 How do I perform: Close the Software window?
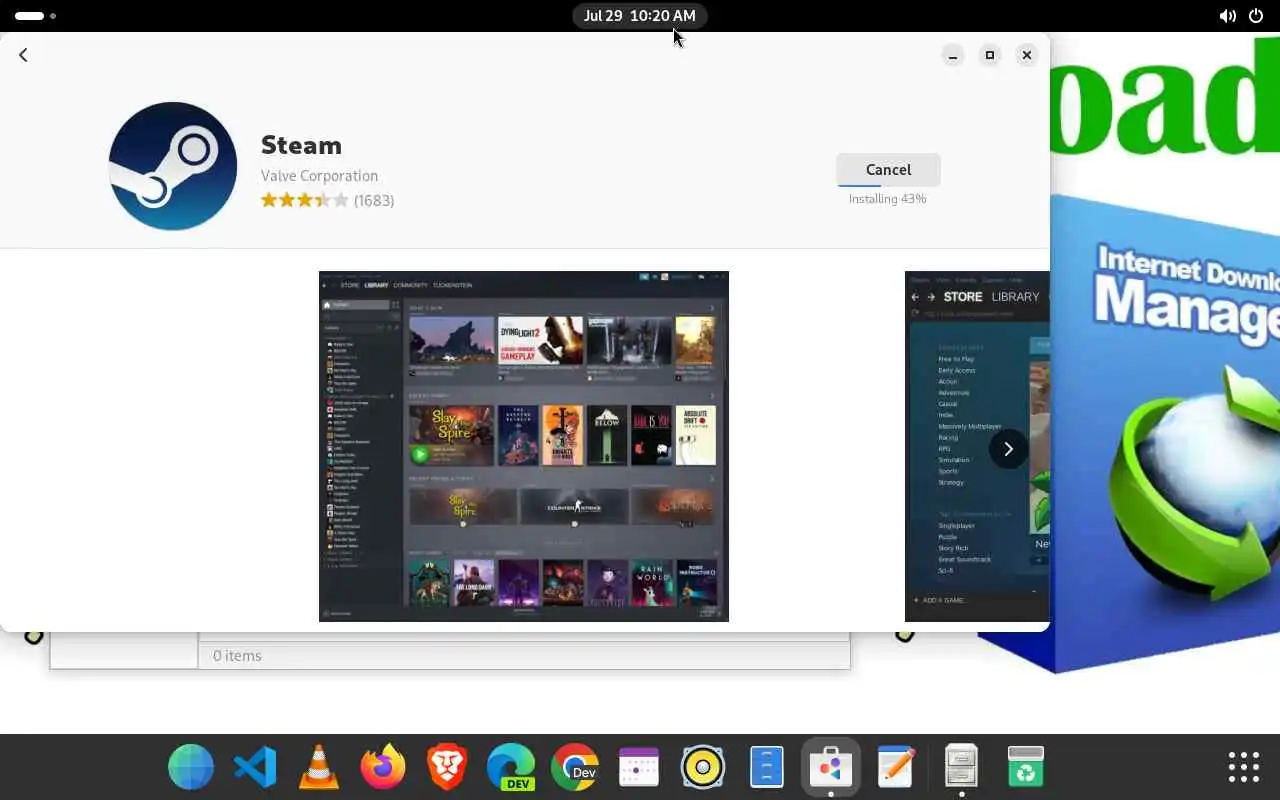pos(1027,55)
